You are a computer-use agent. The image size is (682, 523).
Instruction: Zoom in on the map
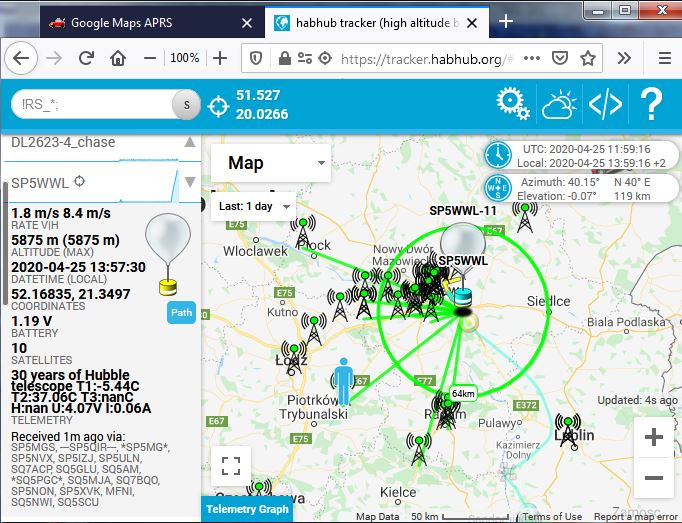click(654, 437)
